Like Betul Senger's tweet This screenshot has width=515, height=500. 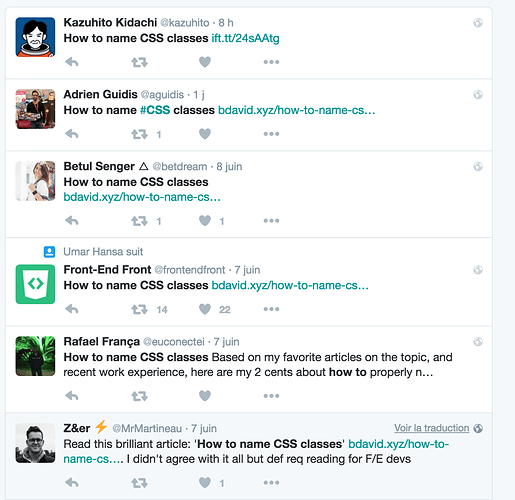click(205, 221)
